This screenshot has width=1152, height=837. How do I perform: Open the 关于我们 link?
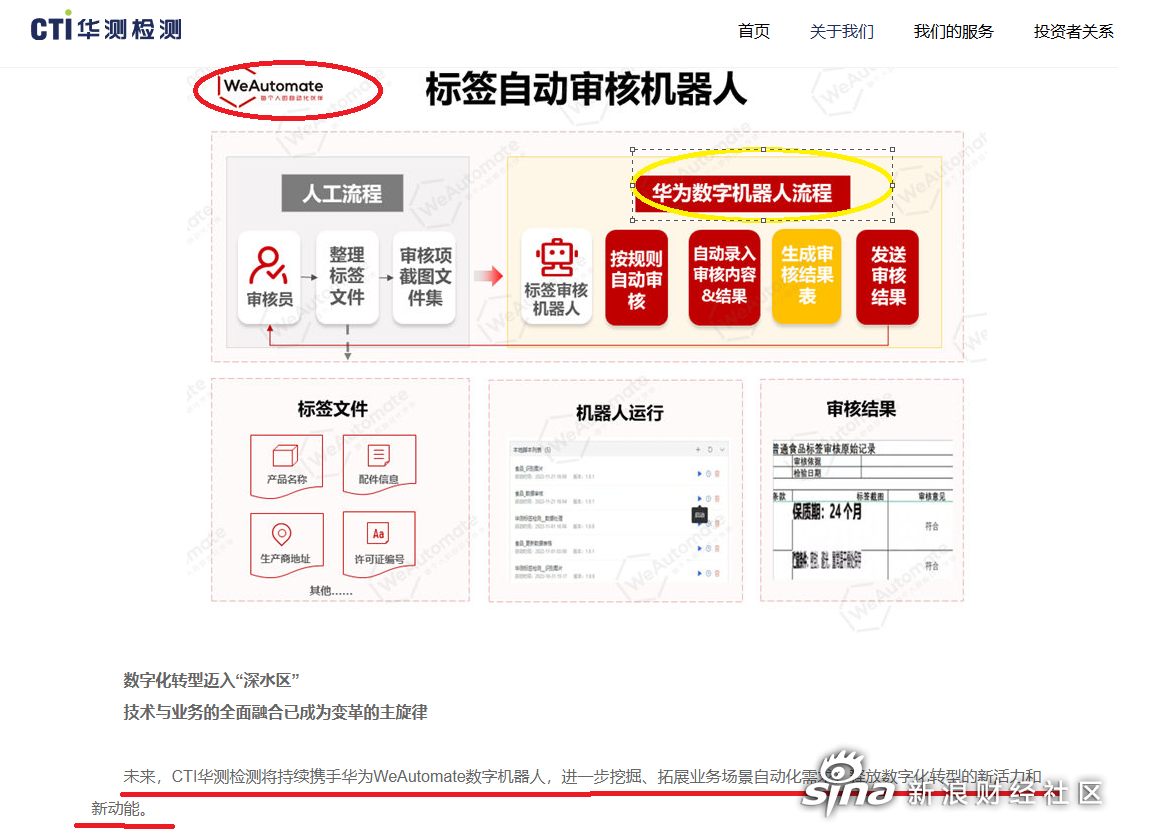[x=842, y=31]
